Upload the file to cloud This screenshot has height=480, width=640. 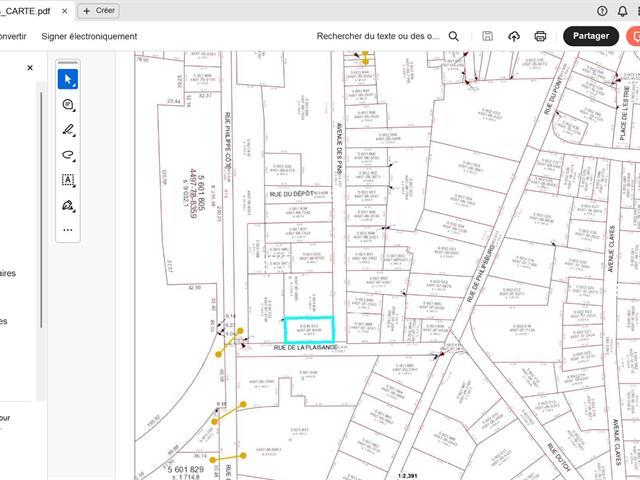tap(514, 36)
